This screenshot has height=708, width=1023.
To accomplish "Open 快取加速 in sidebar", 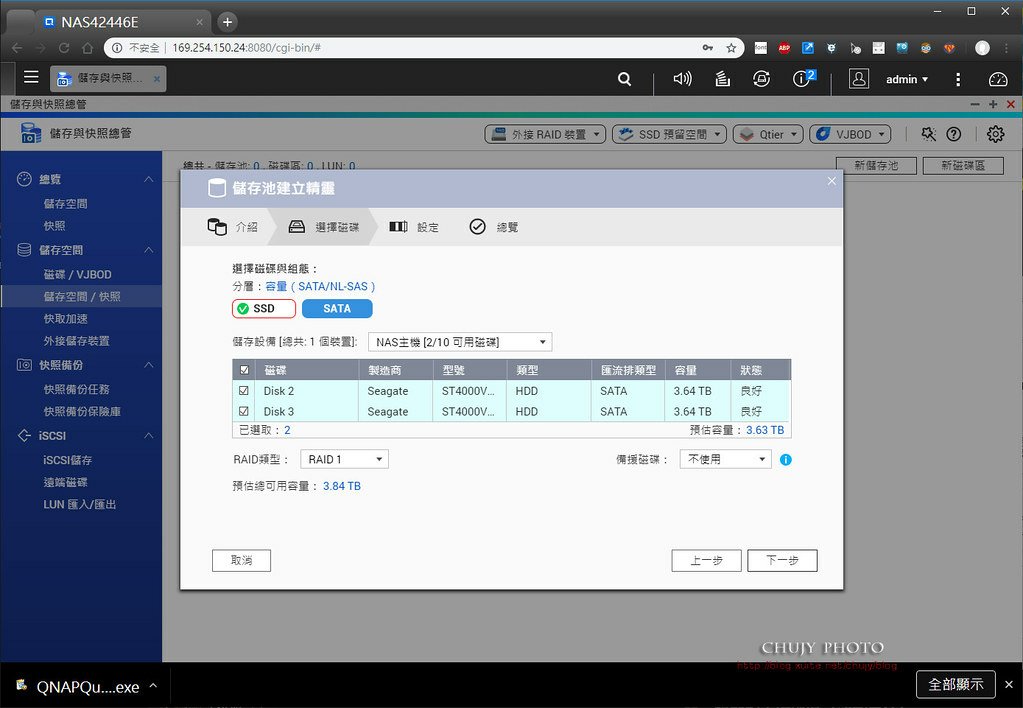I will (x=65, y=318).
